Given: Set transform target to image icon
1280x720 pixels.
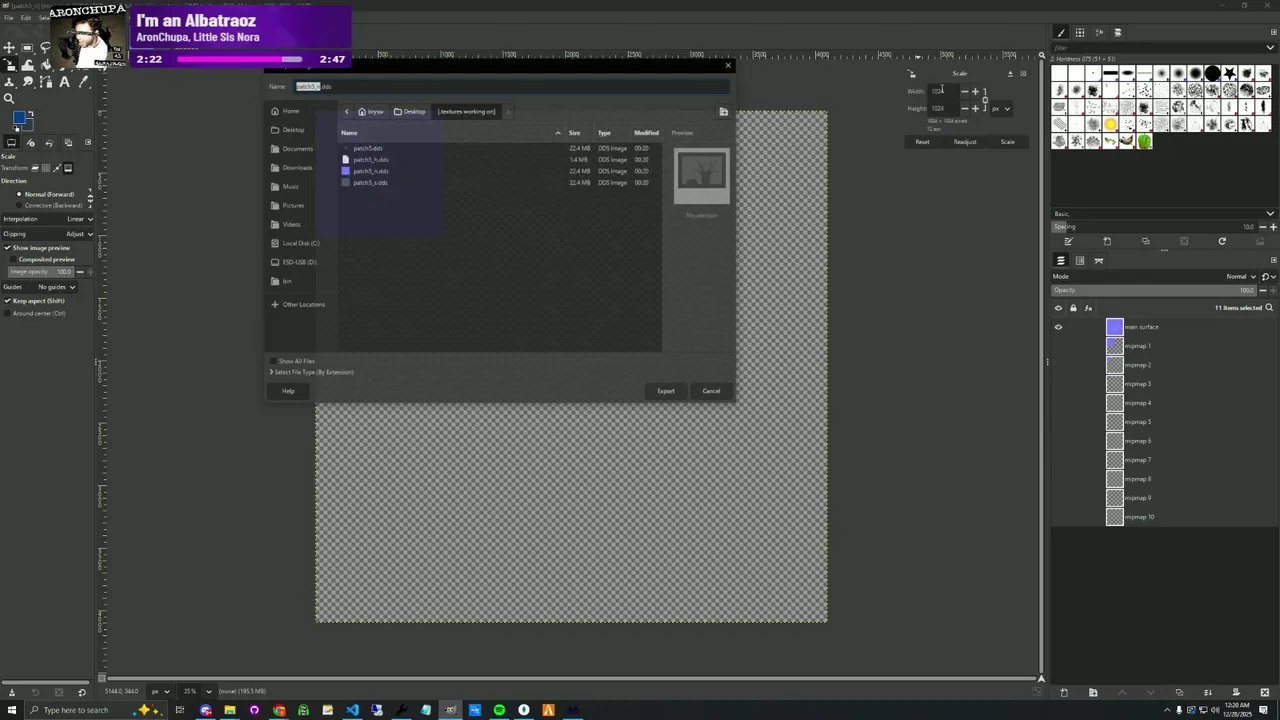Looking at the screenshot, I should pos(68,168).
